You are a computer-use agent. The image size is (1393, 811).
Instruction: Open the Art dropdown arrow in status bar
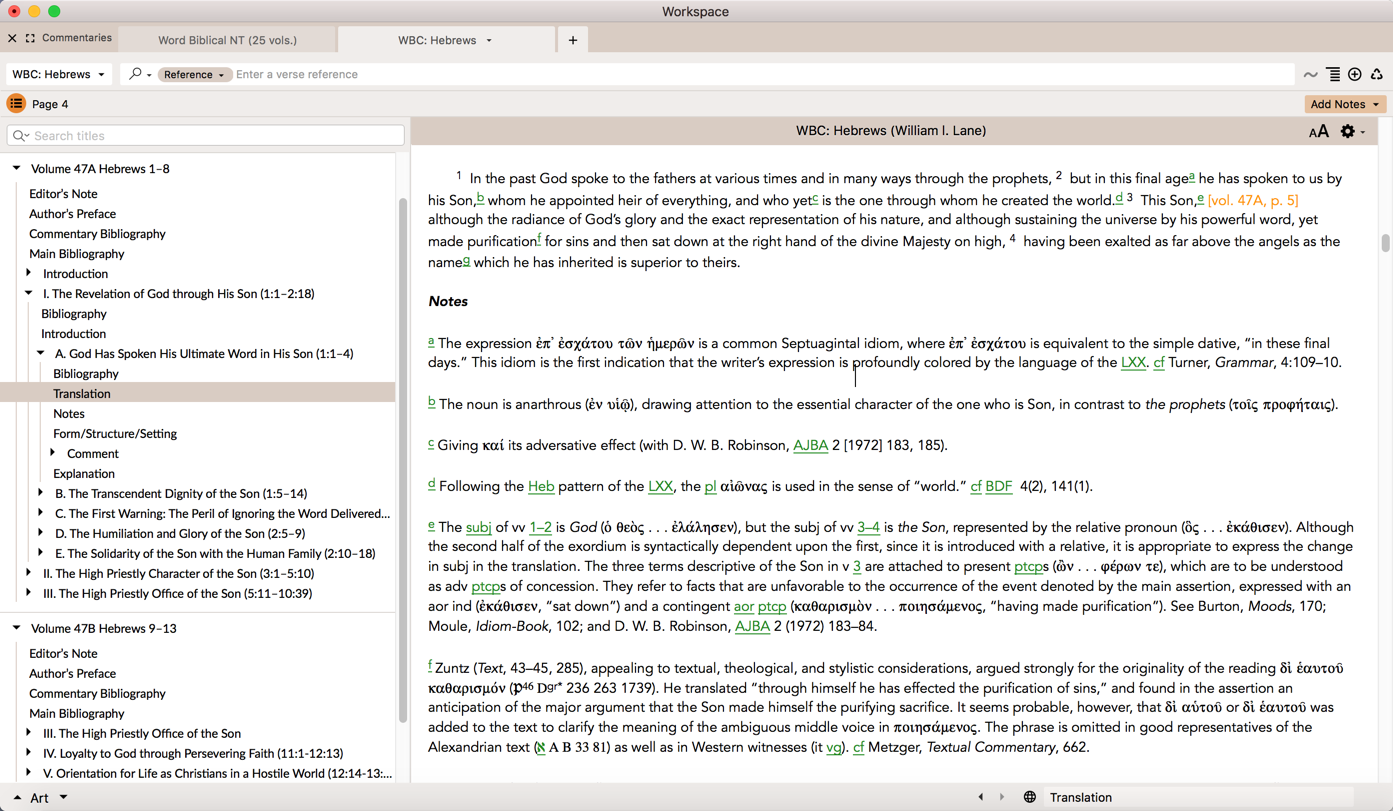63,797
